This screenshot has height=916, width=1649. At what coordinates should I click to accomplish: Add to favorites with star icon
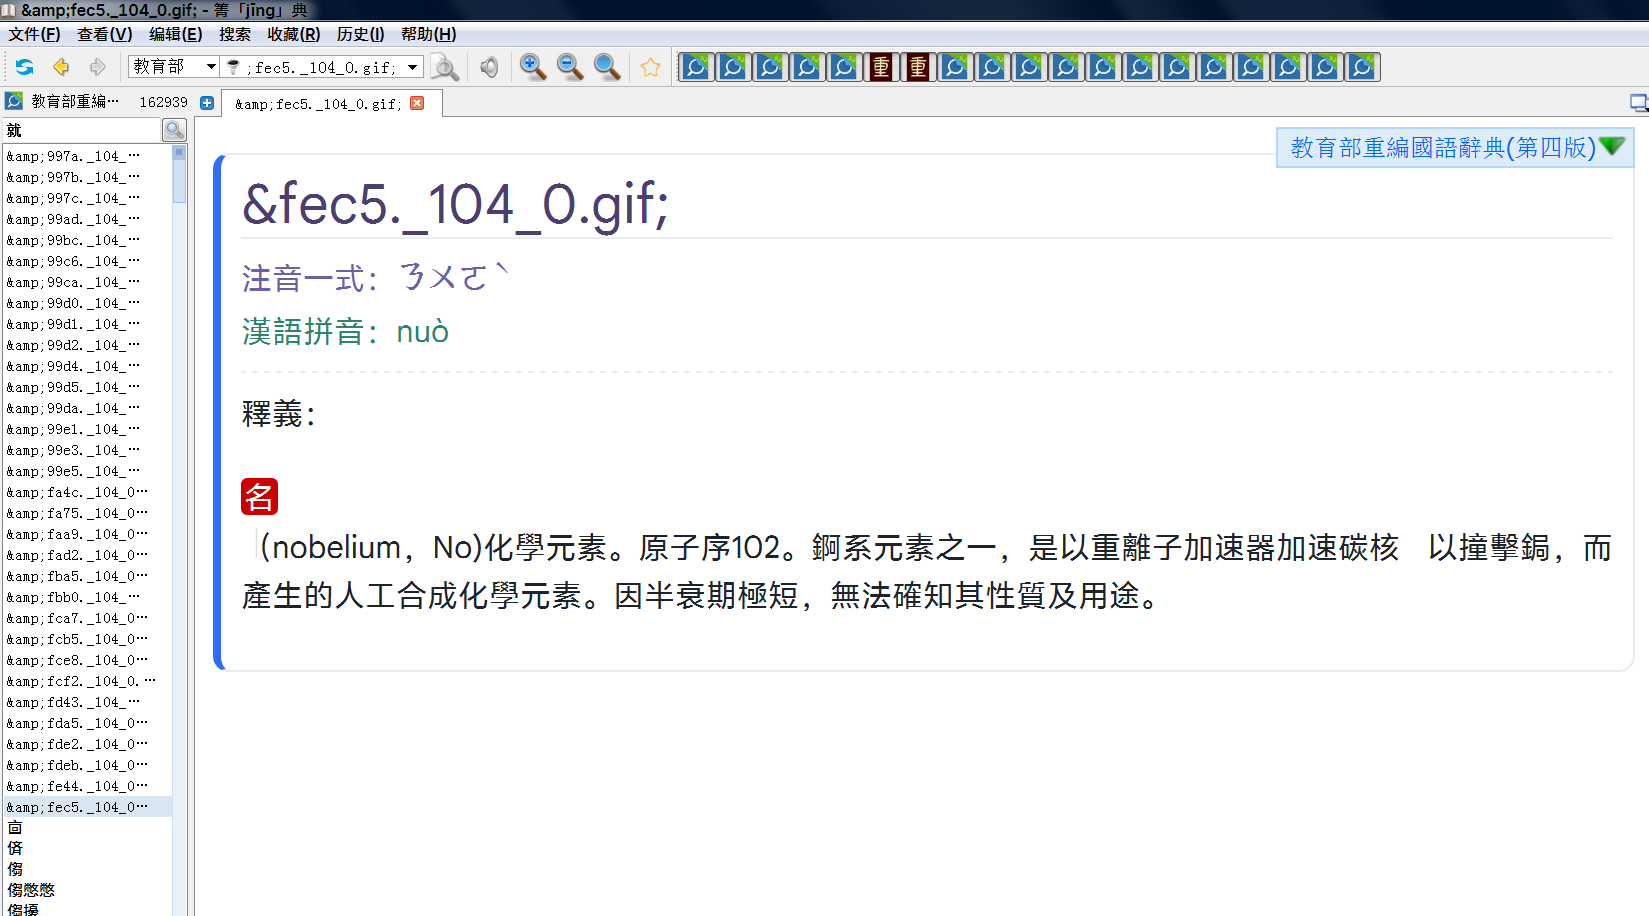click(651, 67)
